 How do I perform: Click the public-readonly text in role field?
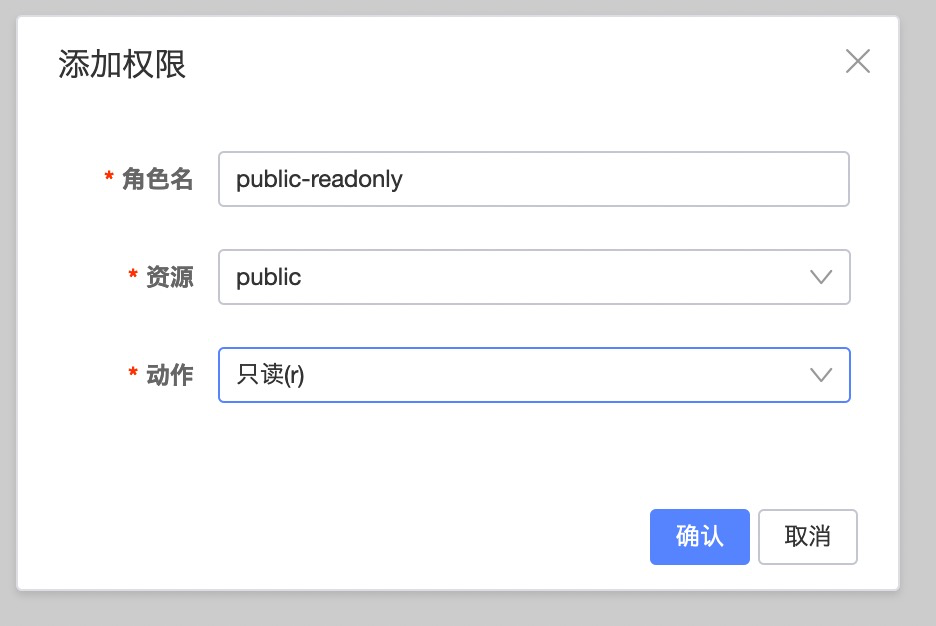click(x=319, y=179)
